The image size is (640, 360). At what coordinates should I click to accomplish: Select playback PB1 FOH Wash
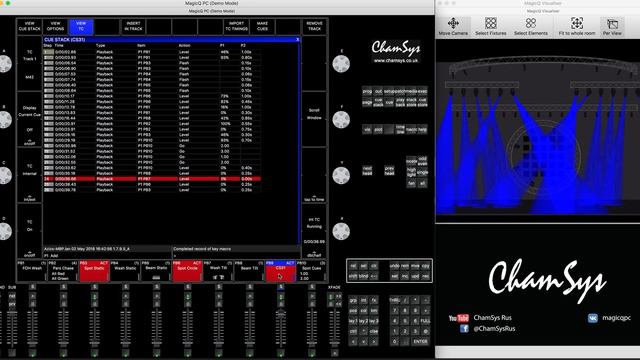[x=32, y=271]
